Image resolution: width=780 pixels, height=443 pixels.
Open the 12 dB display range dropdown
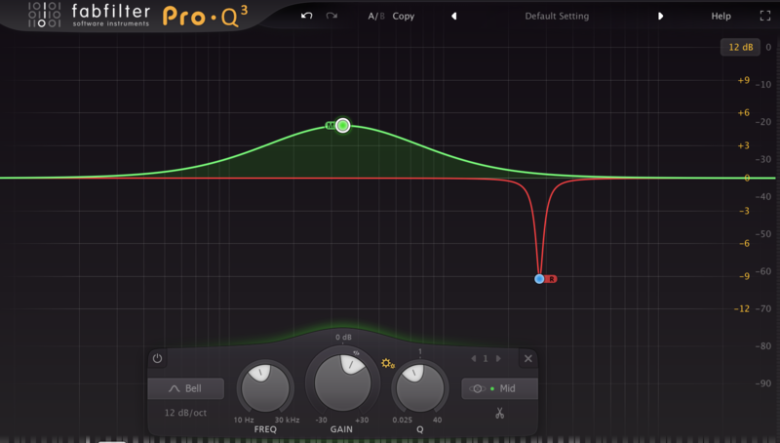point(740,47)
